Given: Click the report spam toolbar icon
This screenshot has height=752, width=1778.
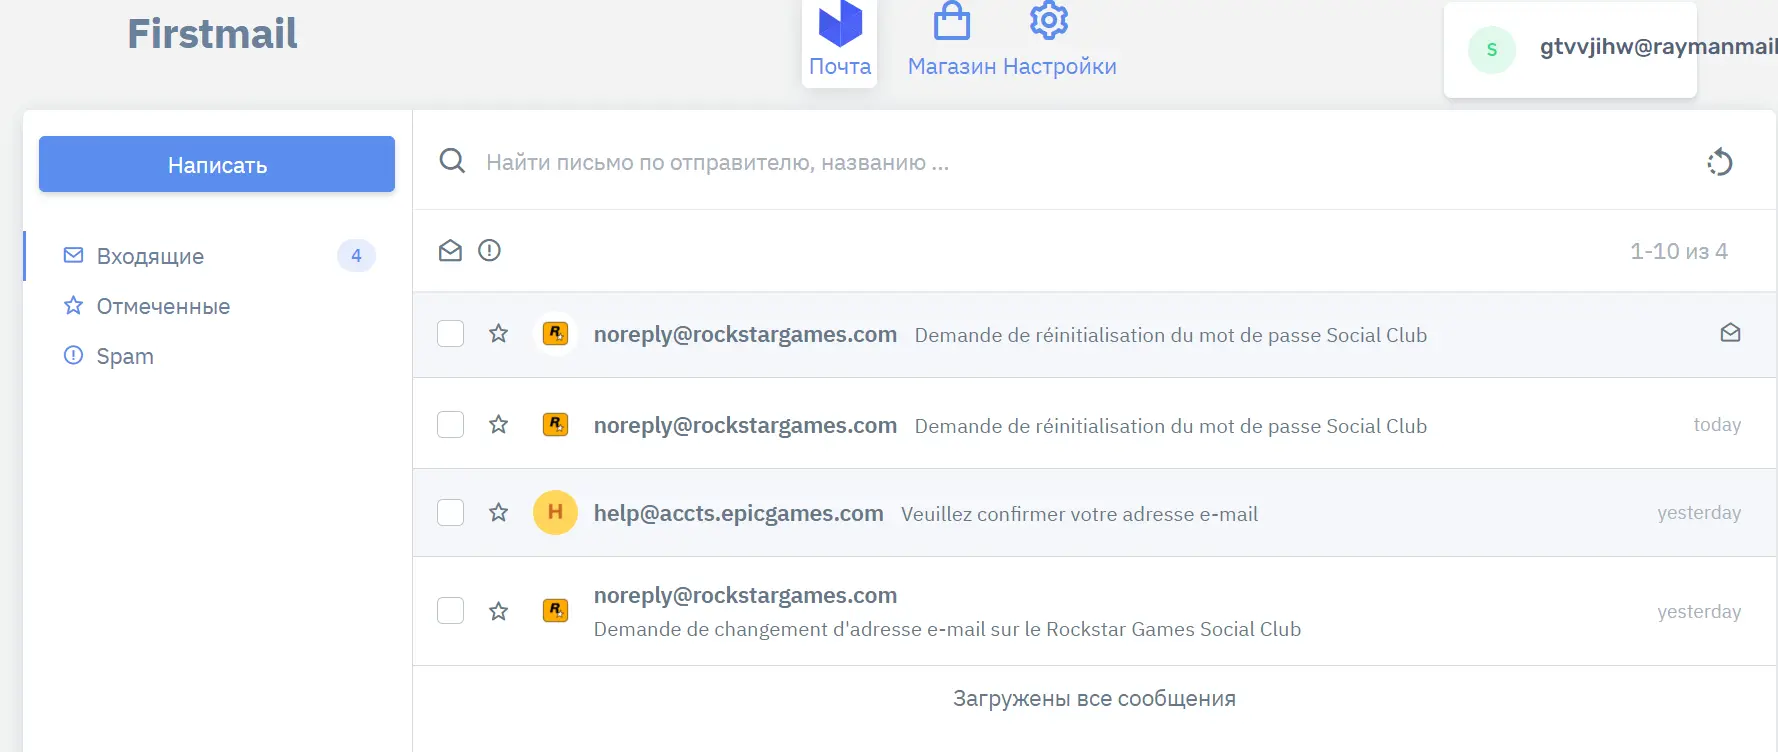Looking at the screenshot, I should coord(489,250).
